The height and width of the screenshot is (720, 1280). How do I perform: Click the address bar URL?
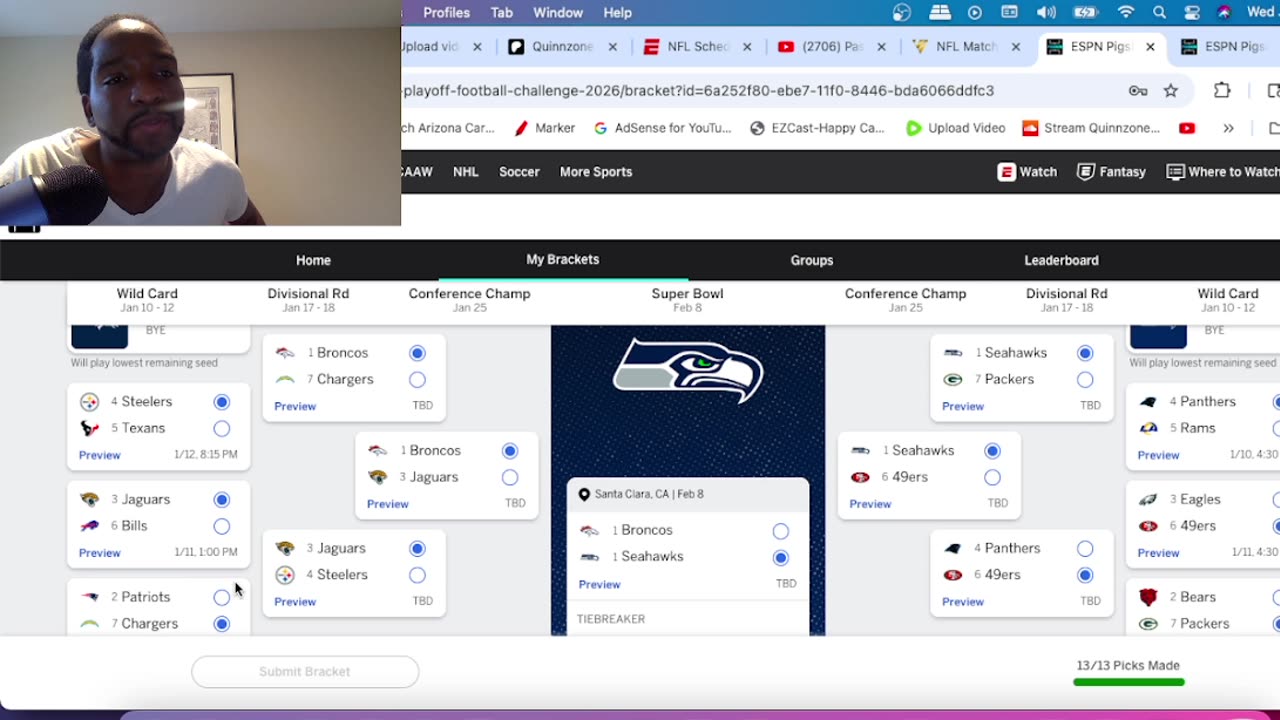click(699, 91)
